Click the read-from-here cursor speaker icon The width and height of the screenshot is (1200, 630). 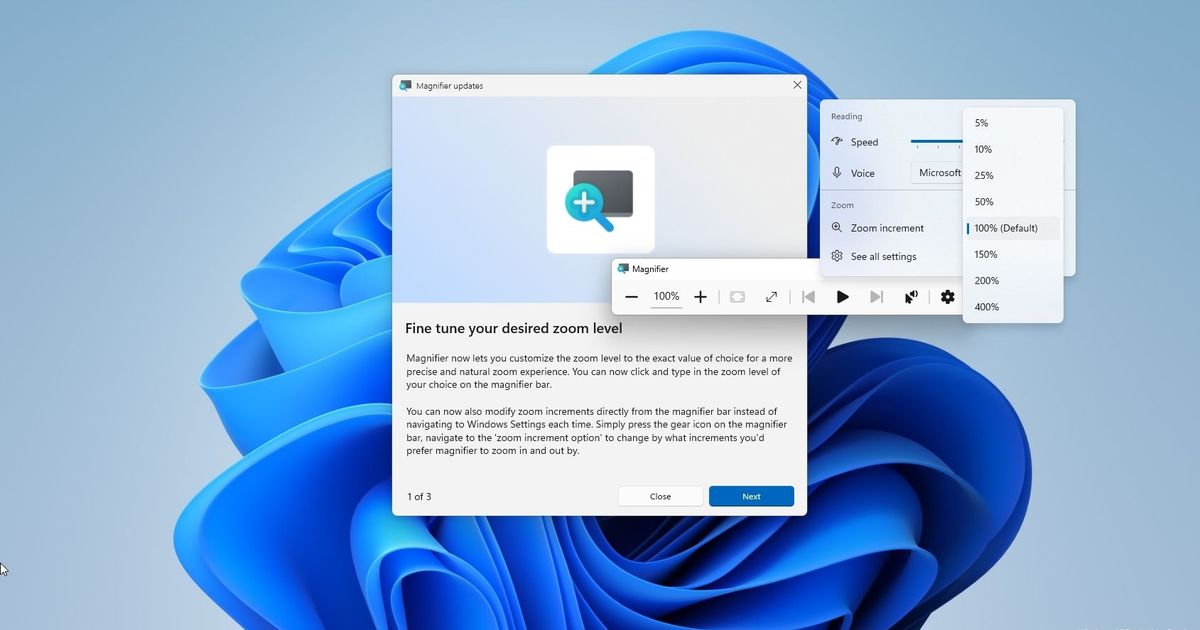911,297
